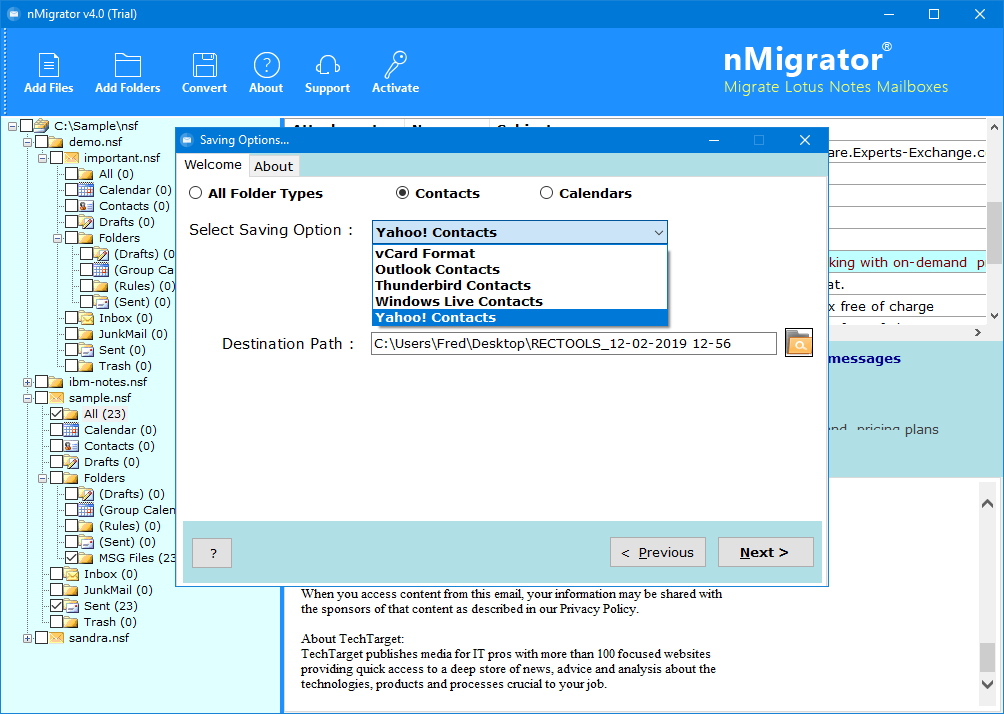Check the sandra.nsf checkbox
Viewport: 1004px width, 714px height.
pyautogui.click(x=42, y=638)
